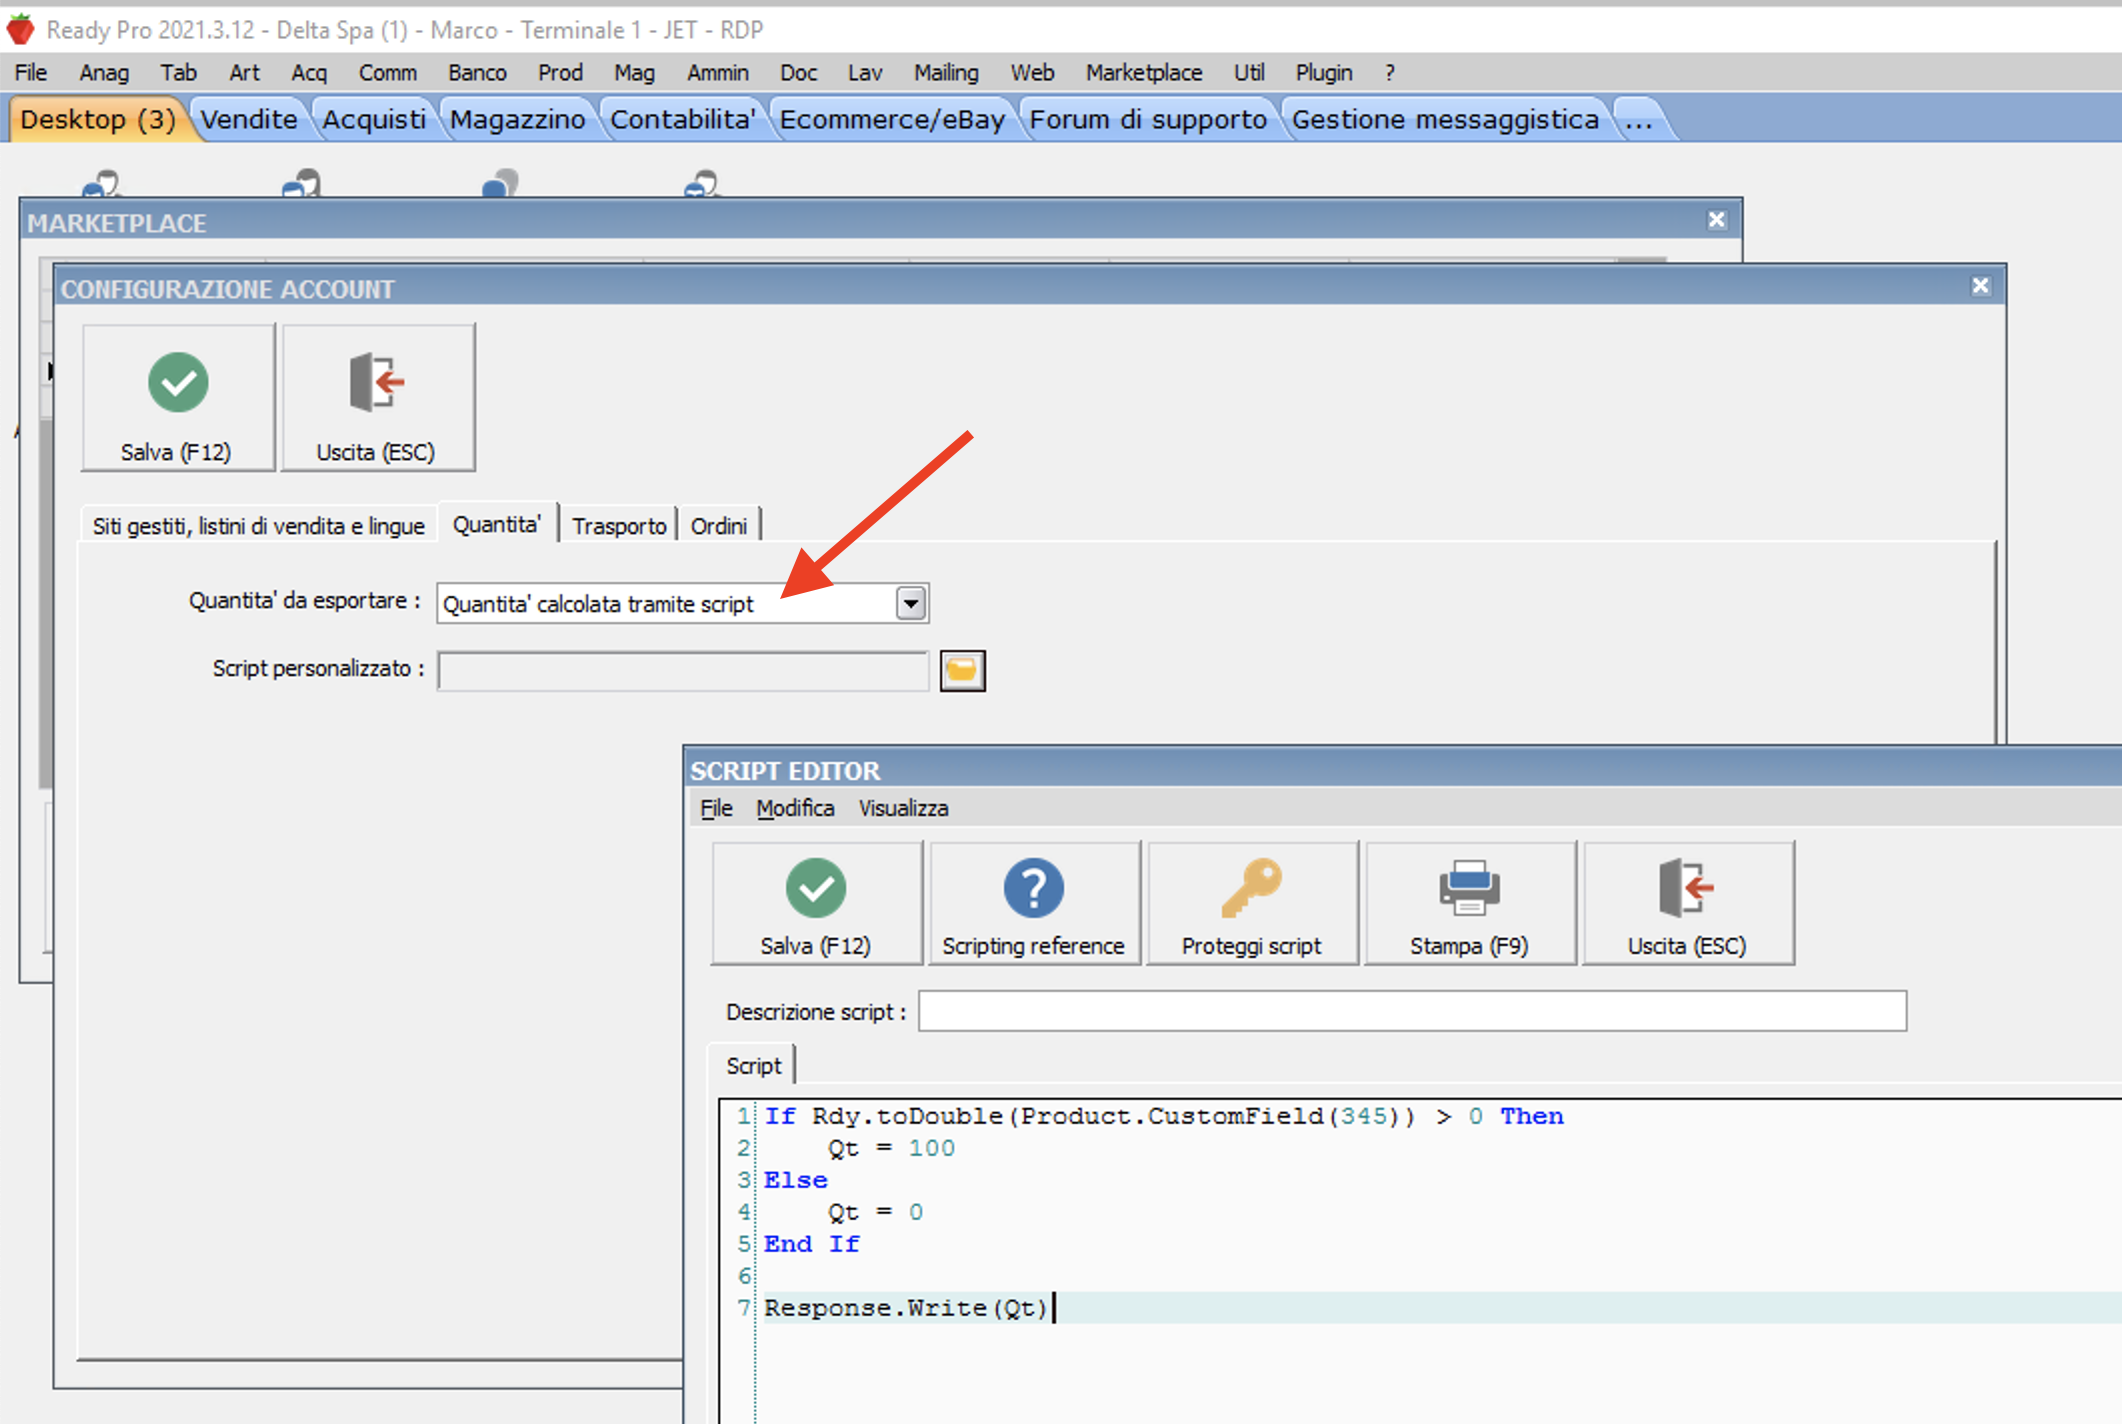The height and width of the screenshot is (1424, 2122).
Task: Open the folder browse icon next to Script personalizzato
Action: point(962,670)
